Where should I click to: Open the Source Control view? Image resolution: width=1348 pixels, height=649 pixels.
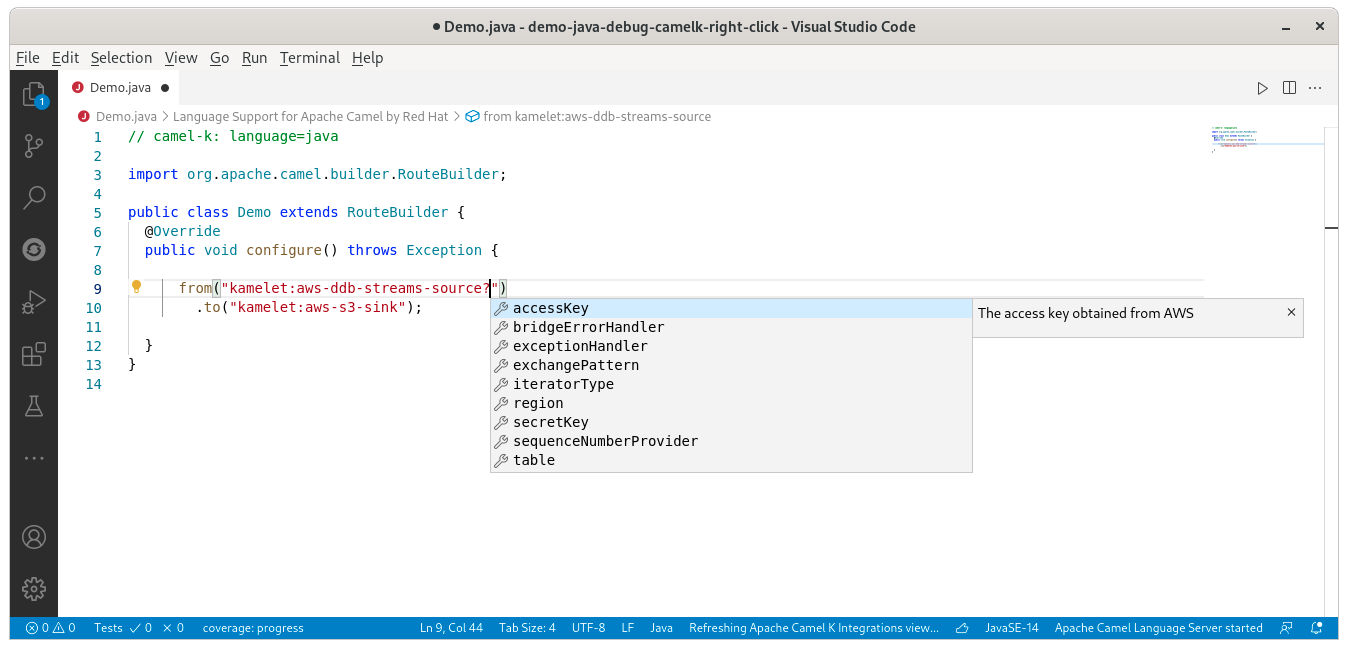(x=34, y=146)
